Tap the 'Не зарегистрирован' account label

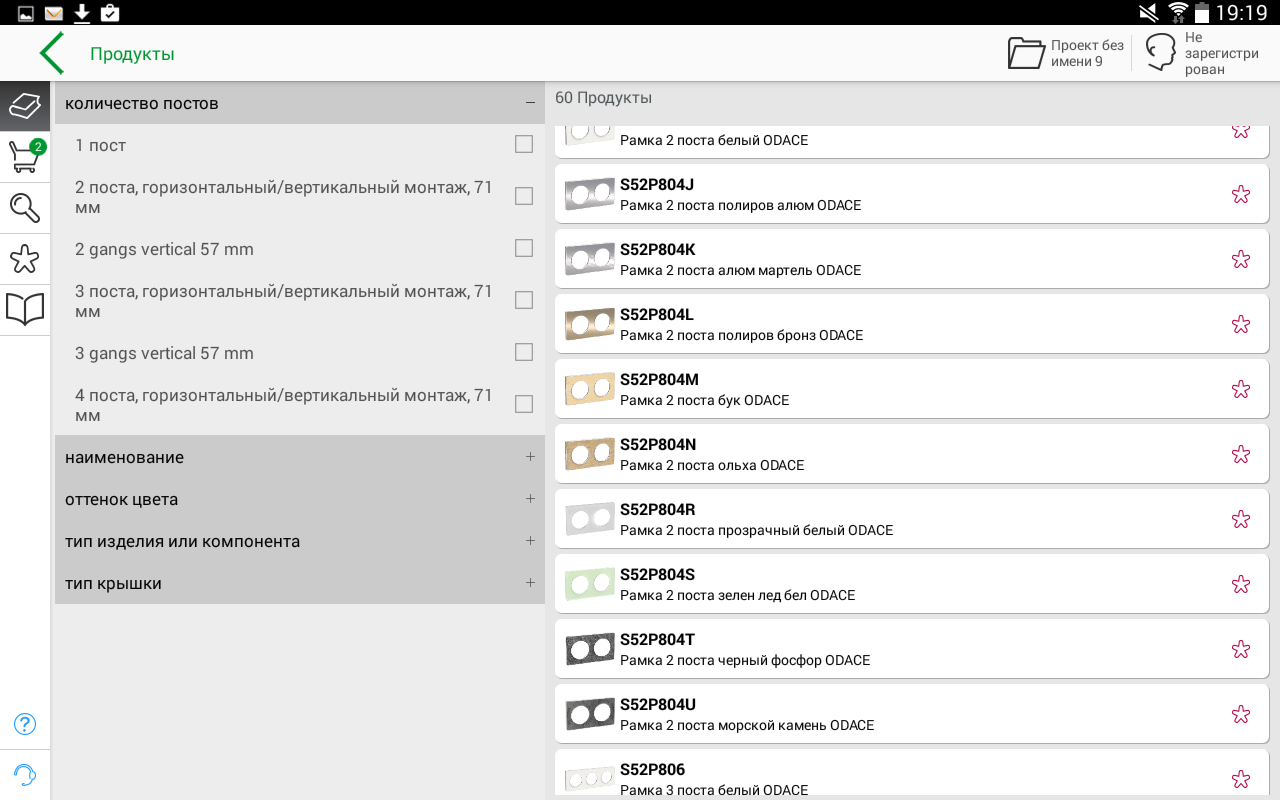[x=1221, y=53]
